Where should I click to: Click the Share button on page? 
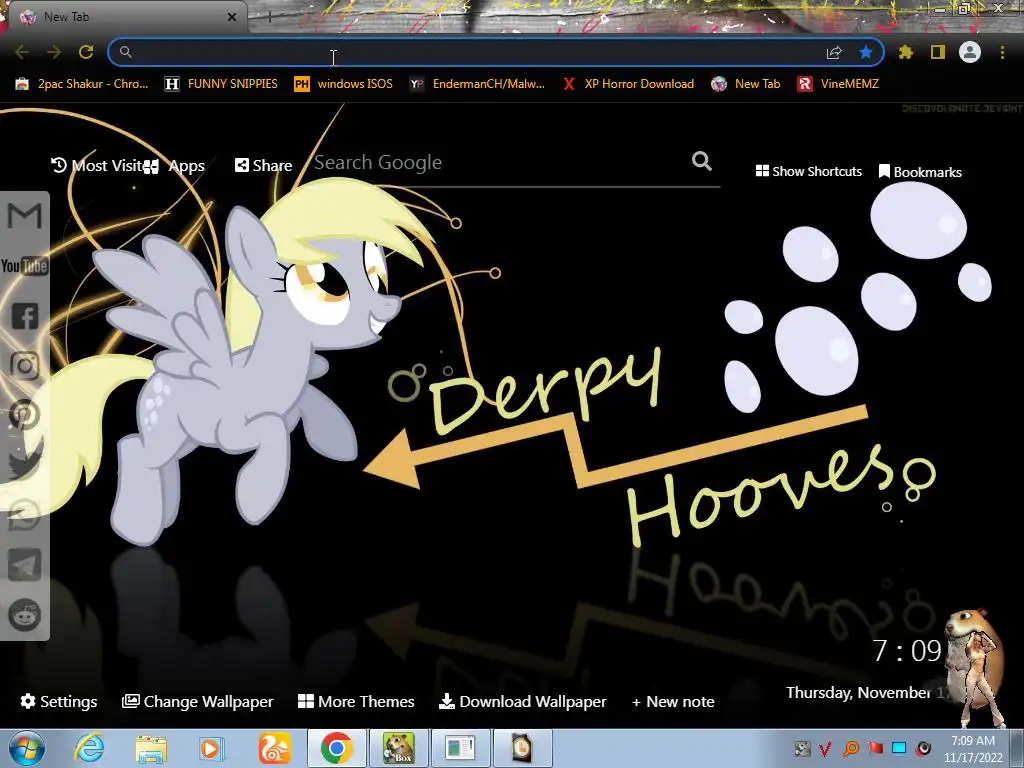coord(263,165)
